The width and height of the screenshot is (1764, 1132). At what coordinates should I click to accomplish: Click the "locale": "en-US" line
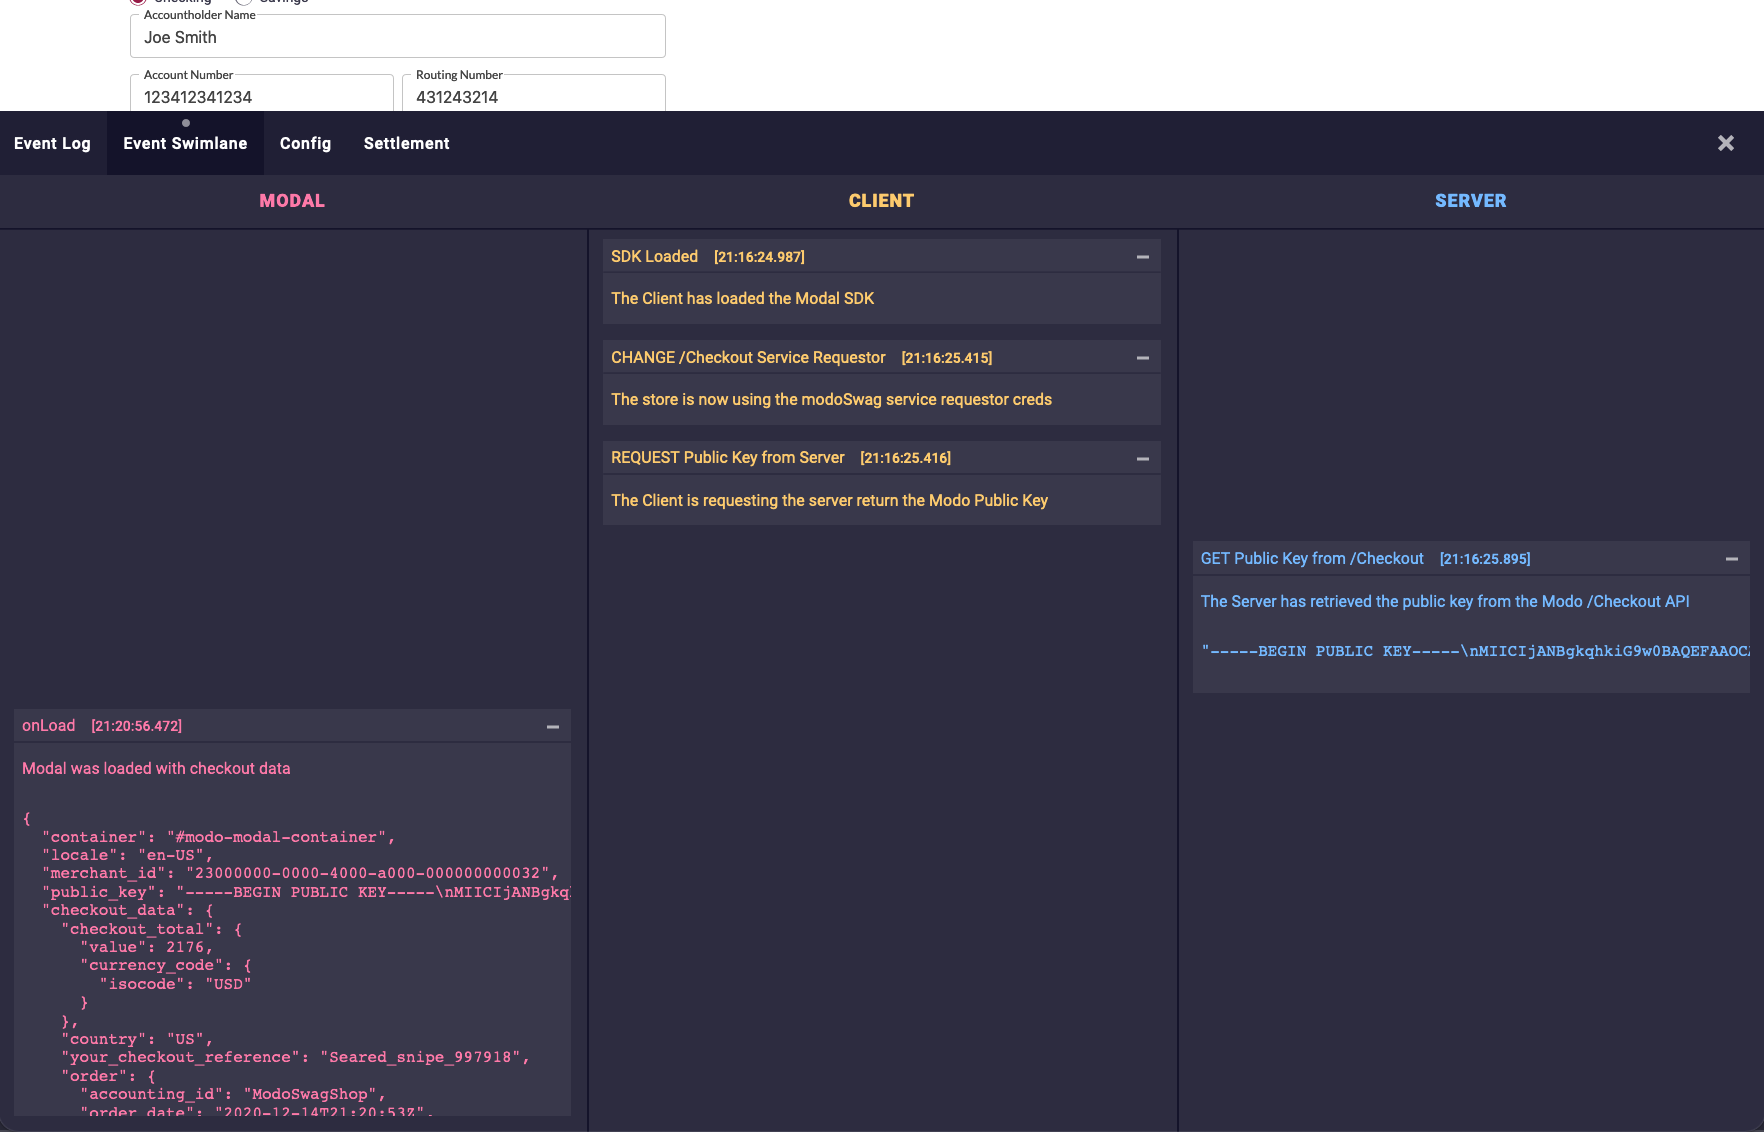click(127, 855)
